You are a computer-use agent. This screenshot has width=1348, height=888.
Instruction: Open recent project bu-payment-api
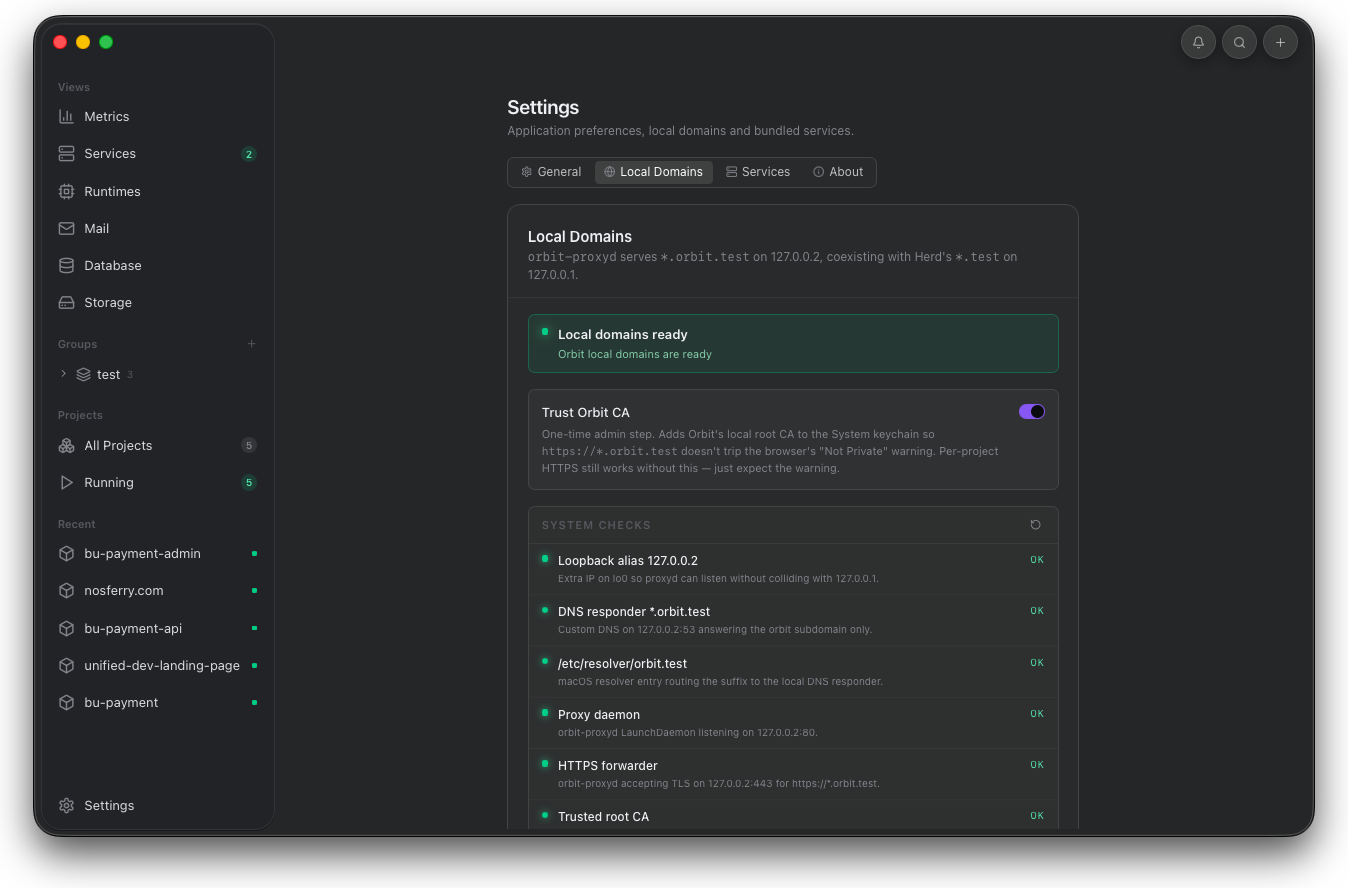pyautogui.click(x=157, y=628)
